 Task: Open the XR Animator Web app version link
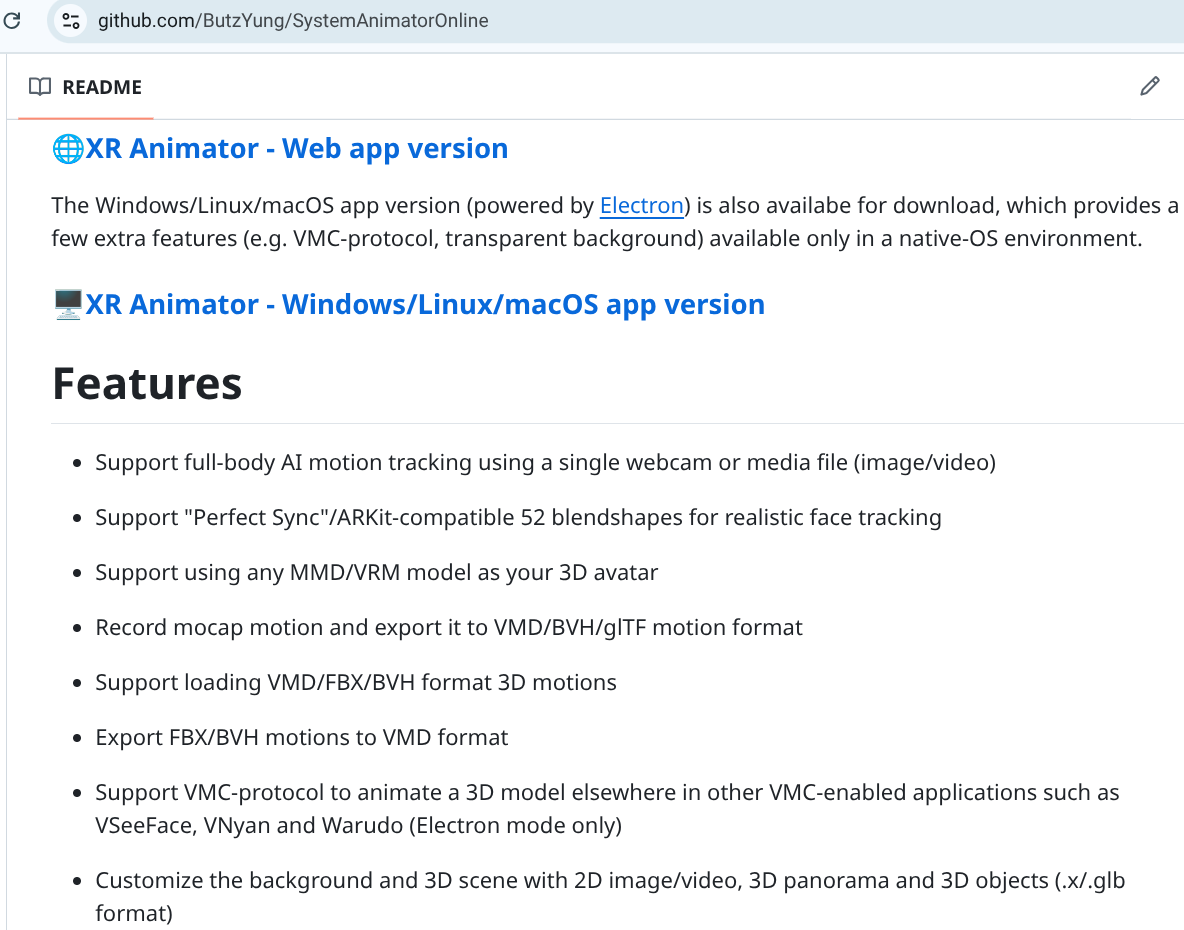point(297,149)
